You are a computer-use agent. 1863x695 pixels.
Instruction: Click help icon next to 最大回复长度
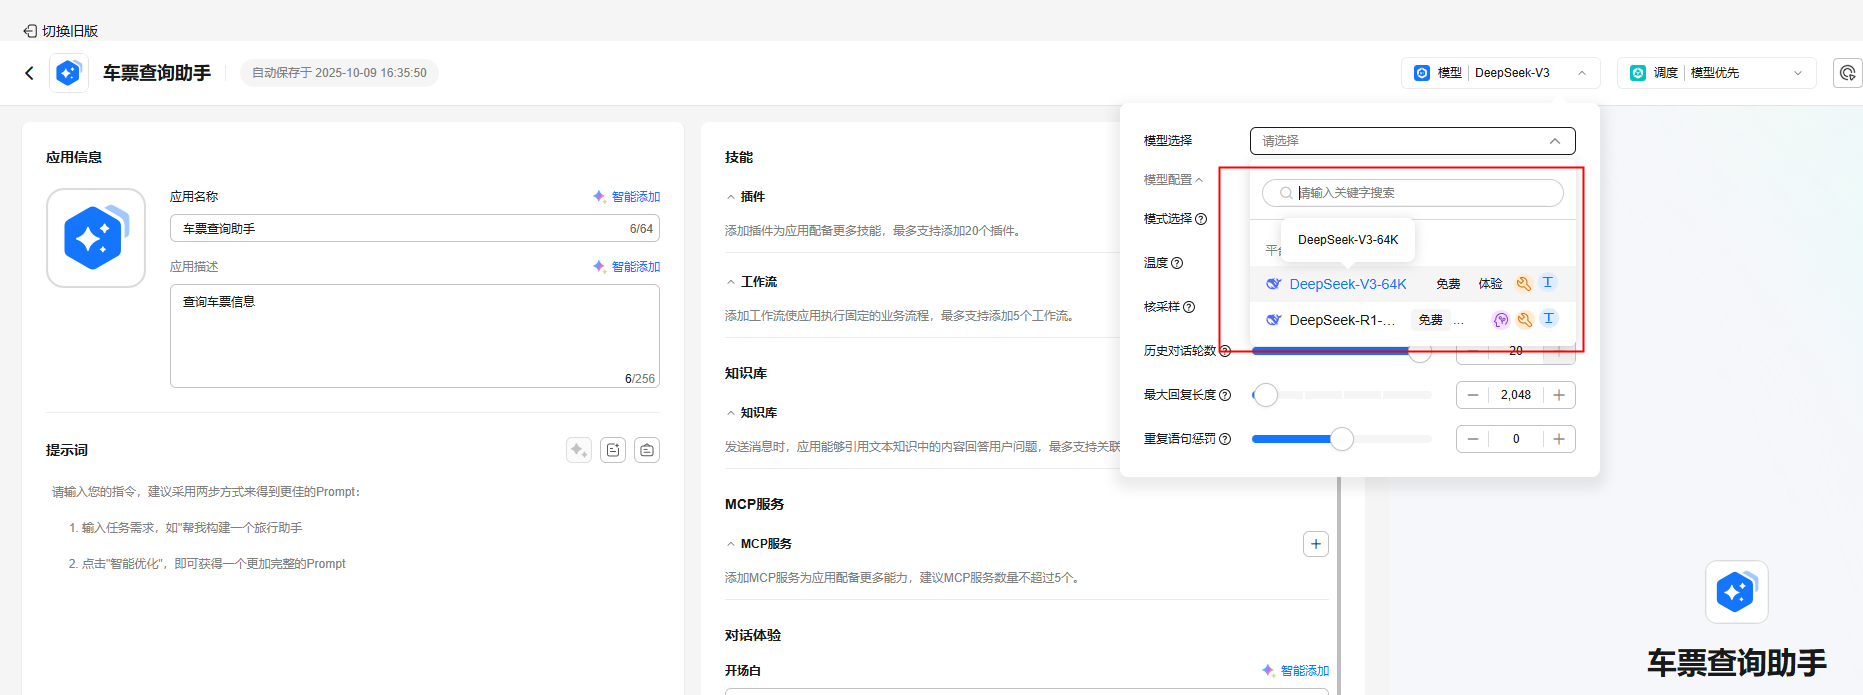coord(1225,395)
